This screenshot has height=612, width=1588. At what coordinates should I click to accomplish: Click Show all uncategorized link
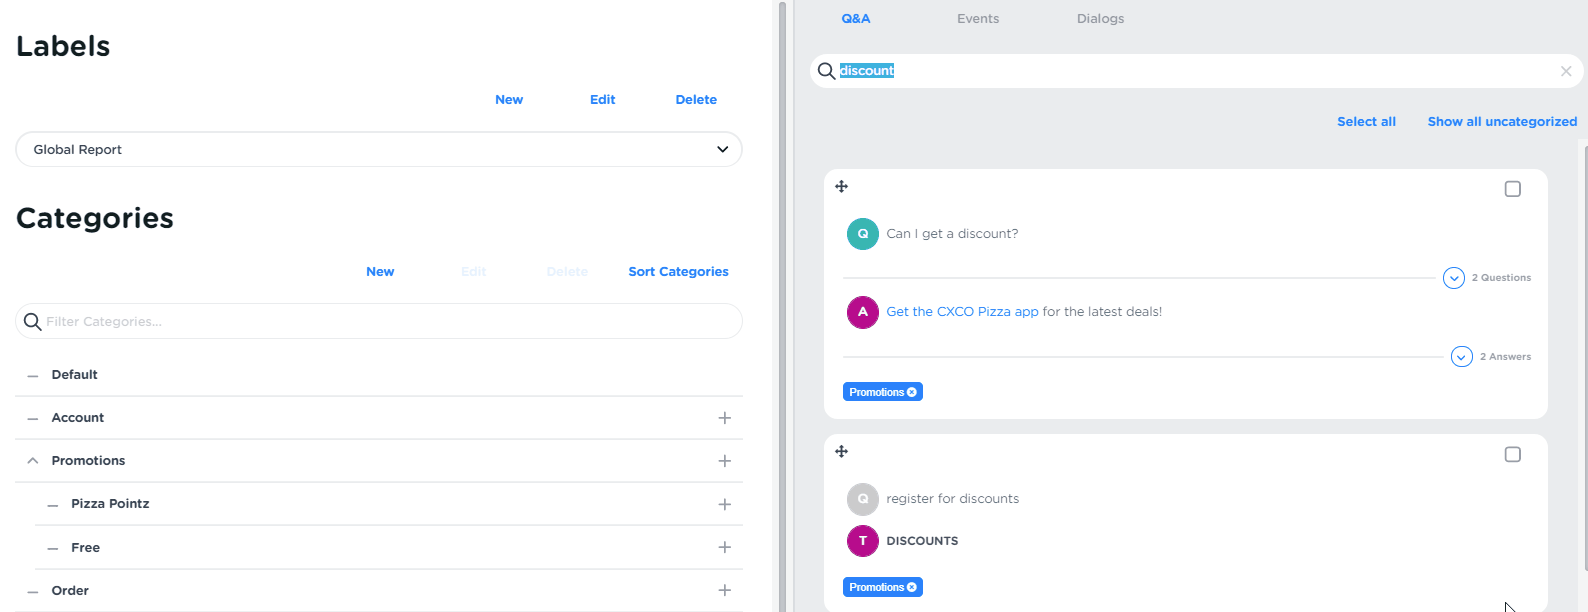tap(1502, 122)
